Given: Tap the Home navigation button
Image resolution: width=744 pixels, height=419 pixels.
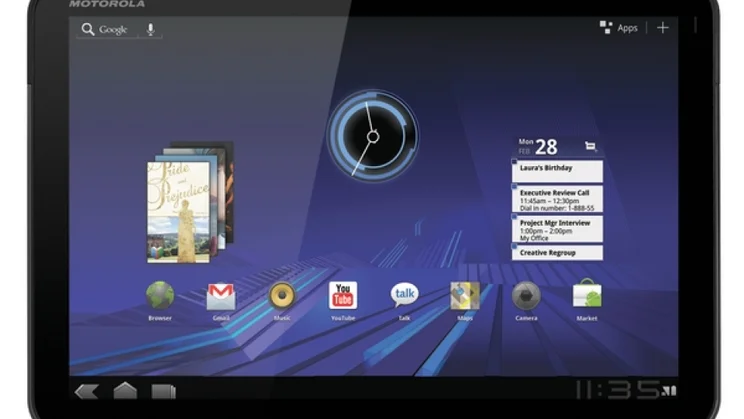Looking at the screenshot, I should pos(125,390).
